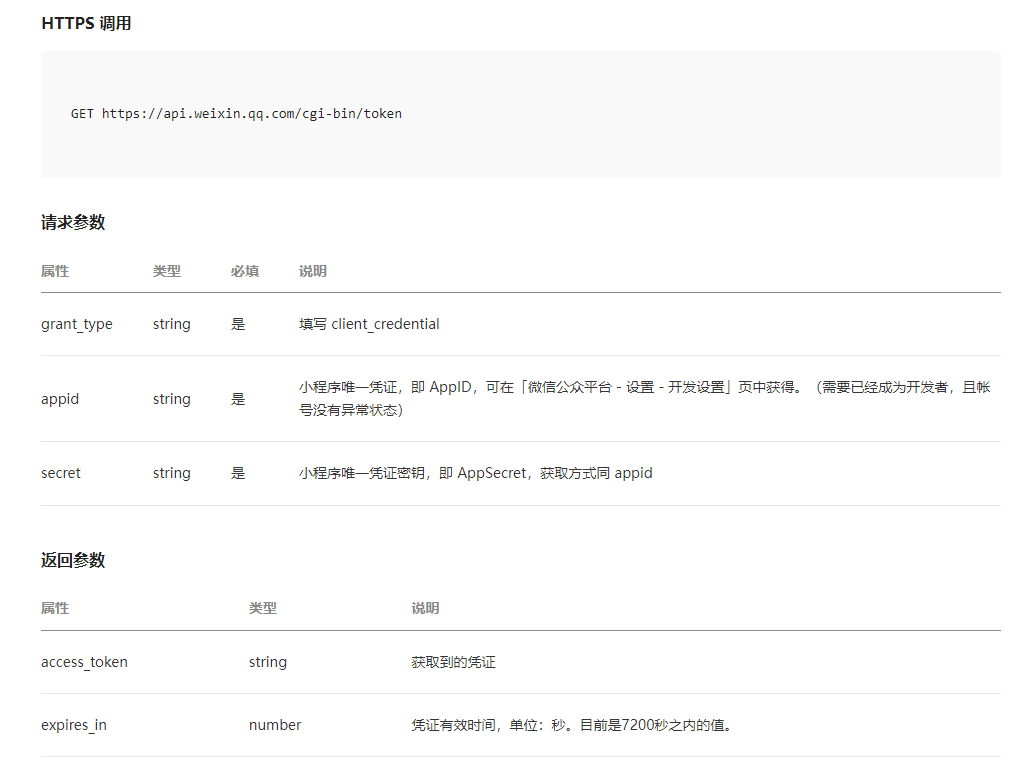This screenshot has height=784, width=1030.
Task: Select the expires_in return parameter
Action: coord(73,724)
